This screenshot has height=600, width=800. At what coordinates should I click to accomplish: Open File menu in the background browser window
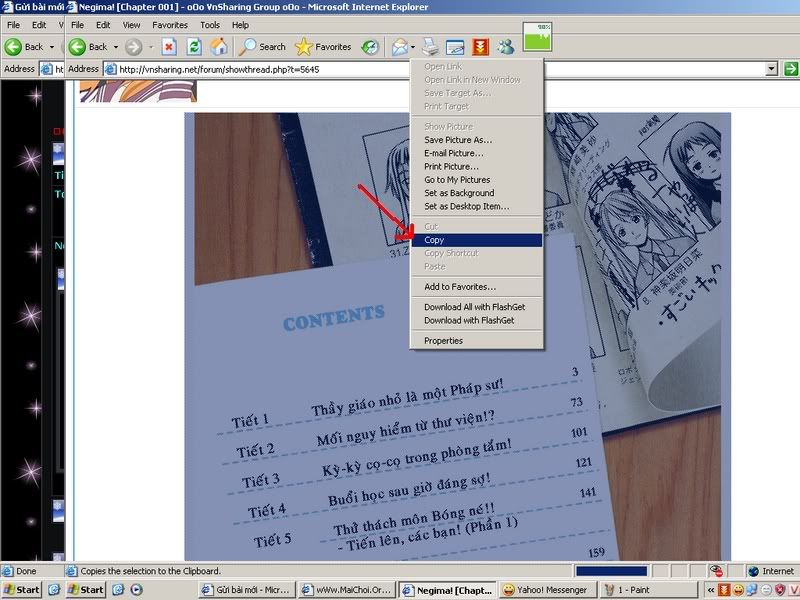13,25
